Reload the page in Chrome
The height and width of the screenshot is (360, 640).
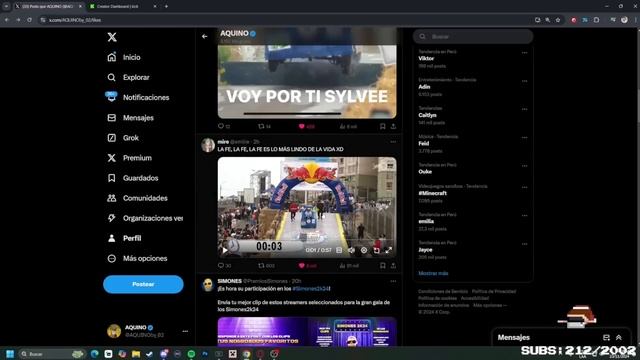pos(29,20)
